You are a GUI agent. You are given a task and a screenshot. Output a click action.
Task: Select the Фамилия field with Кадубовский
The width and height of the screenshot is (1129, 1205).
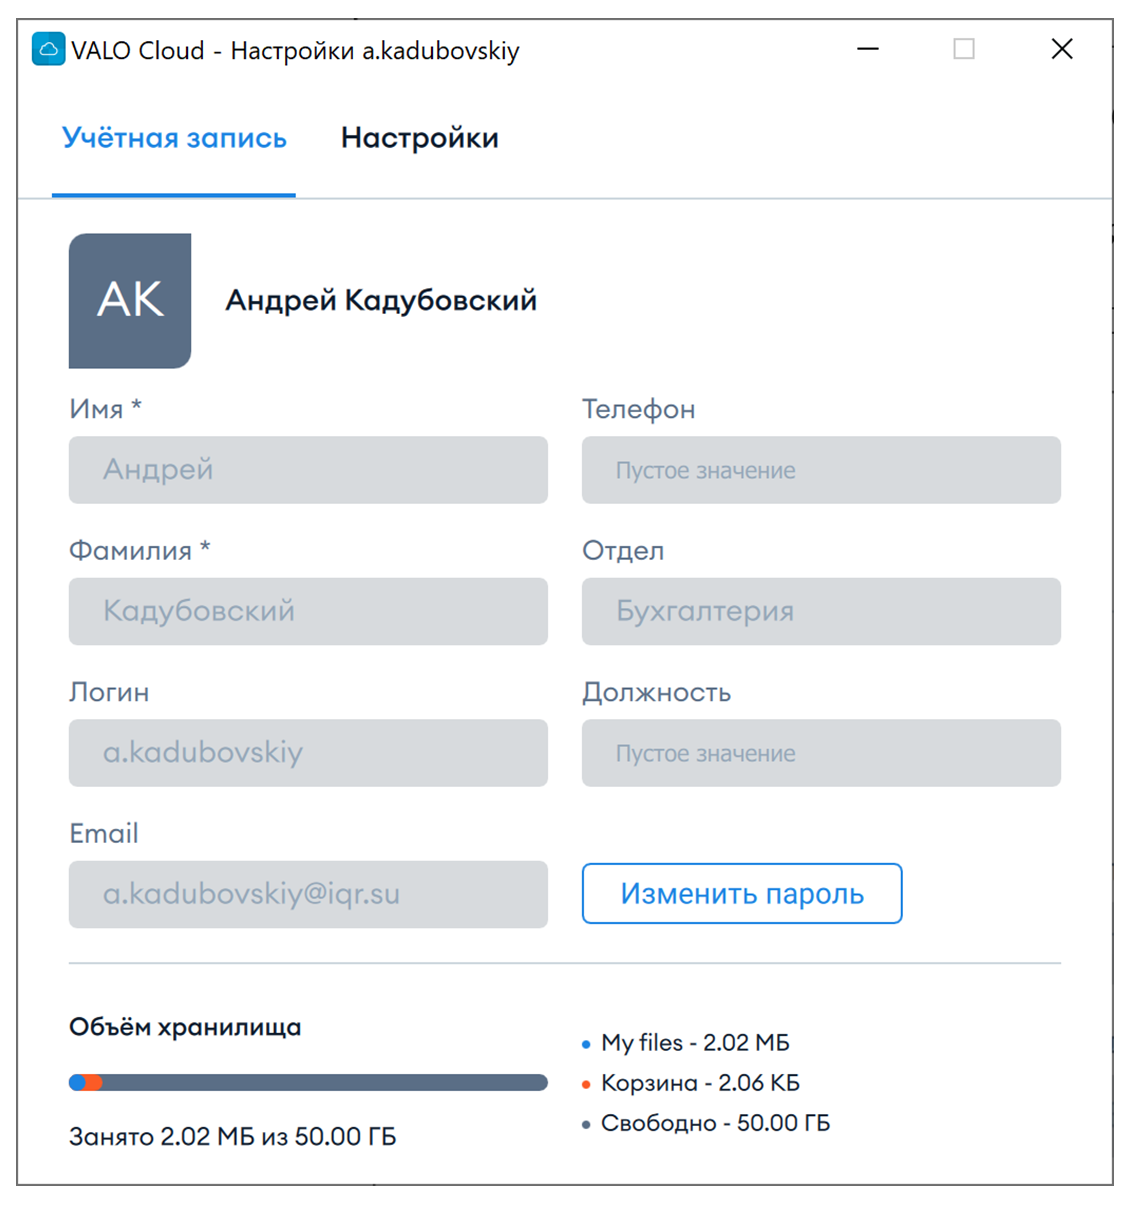coord(308,611)
